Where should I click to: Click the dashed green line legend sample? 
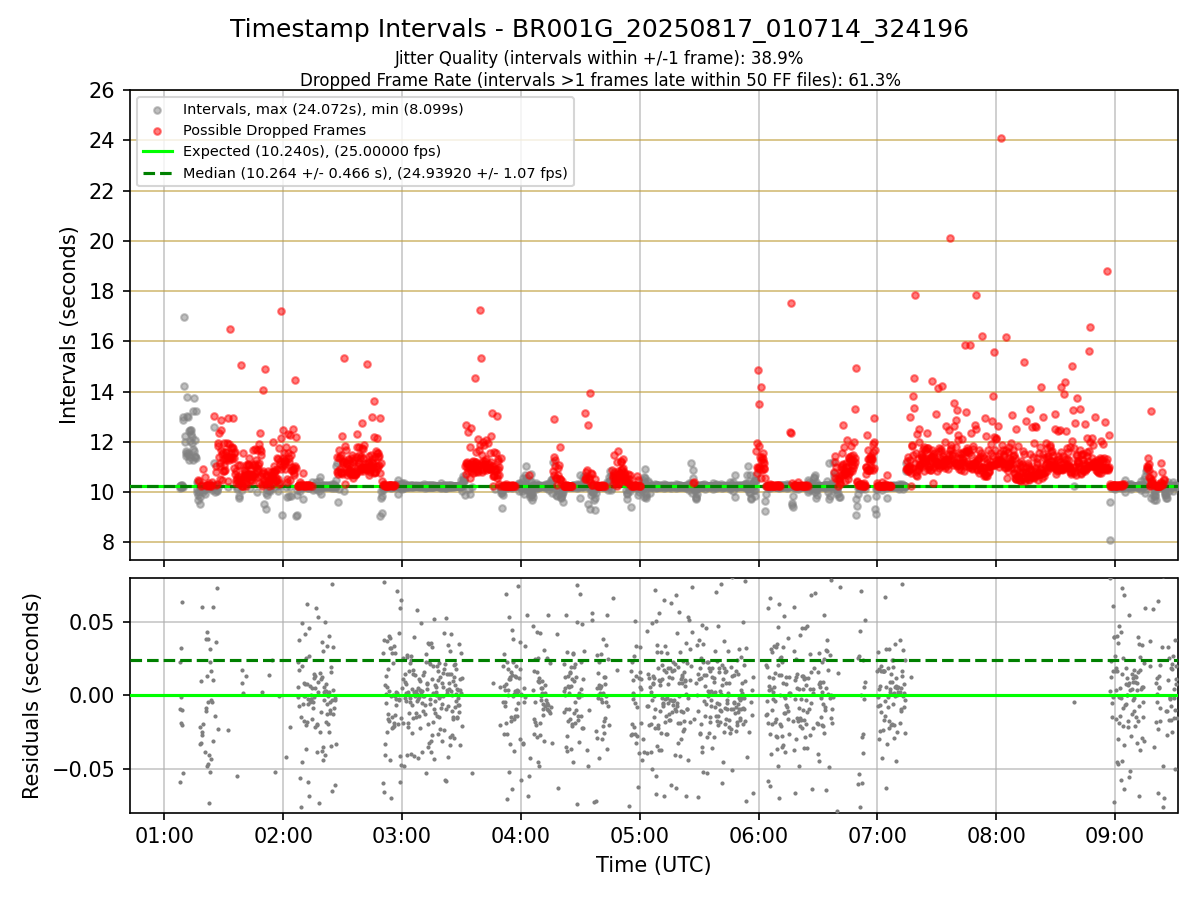click(157, 173)
